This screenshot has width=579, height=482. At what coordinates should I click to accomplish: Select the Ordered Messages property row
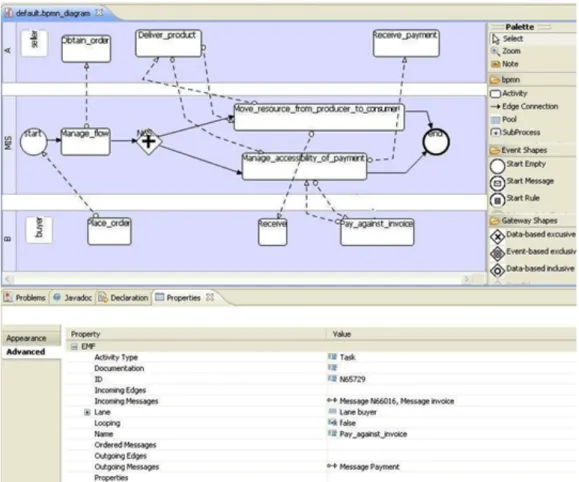coord(321,445)
